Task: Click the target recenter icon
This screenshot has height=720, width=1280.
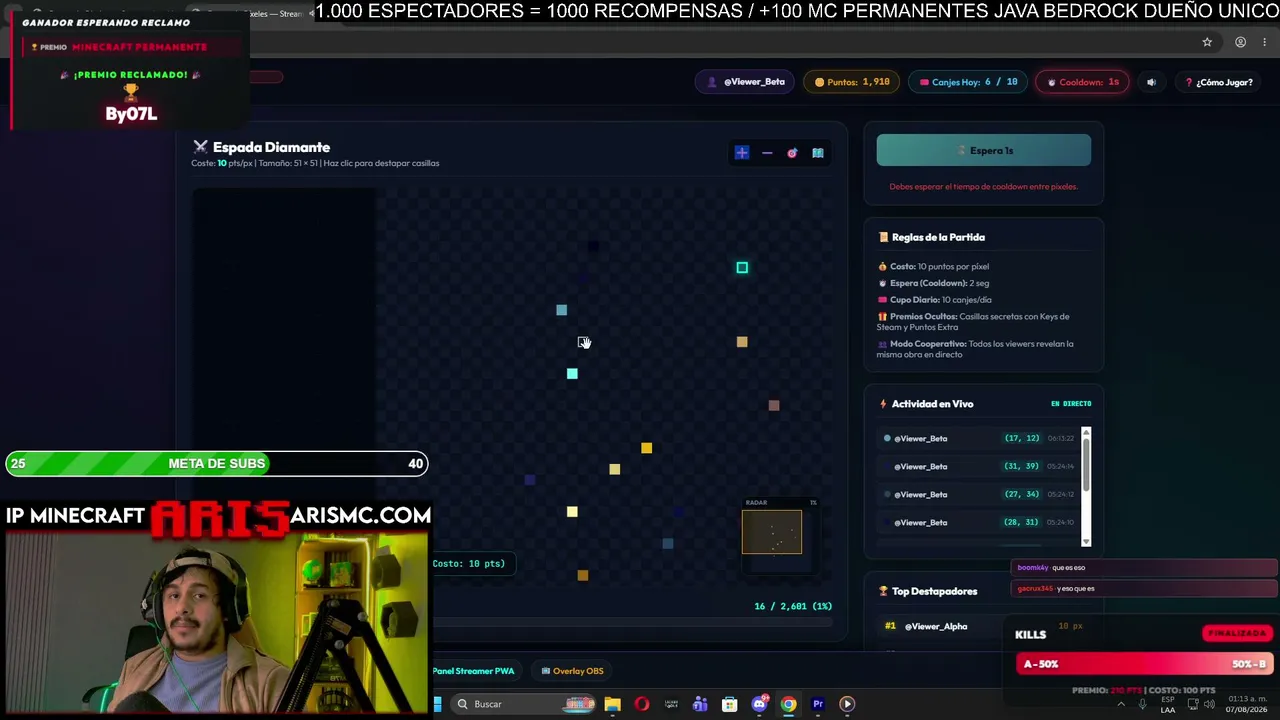Action: [x=792, y=153]
